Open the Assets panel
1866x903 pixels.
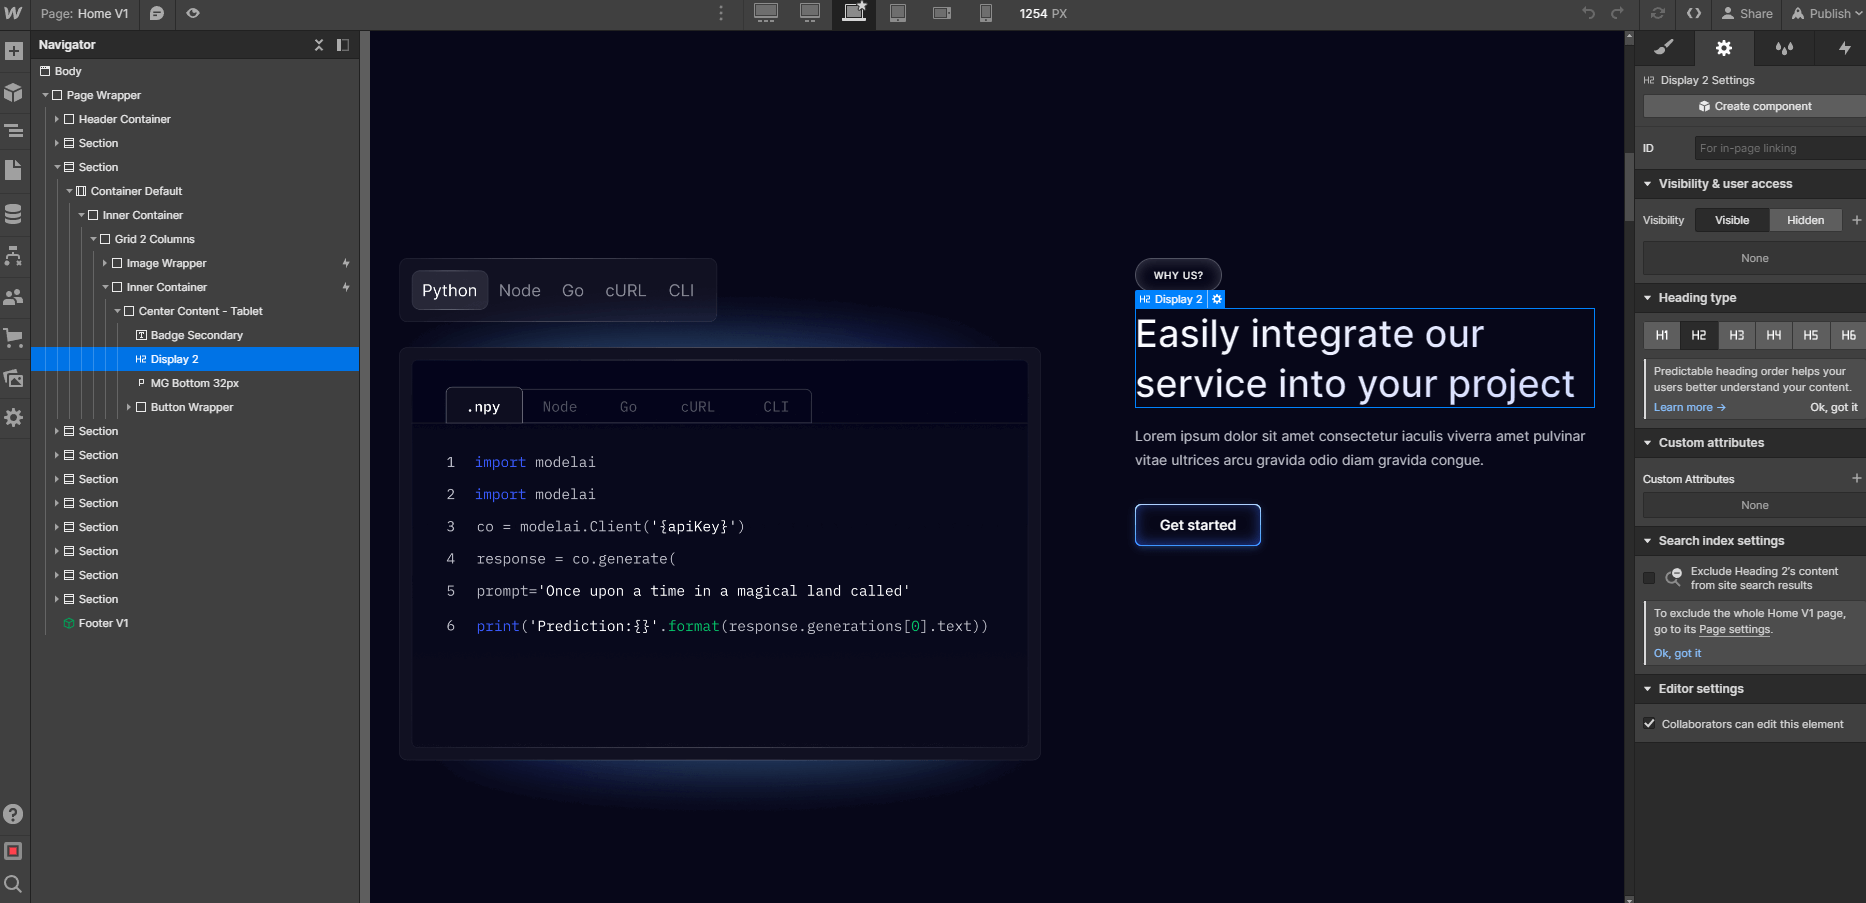point(14,378)
